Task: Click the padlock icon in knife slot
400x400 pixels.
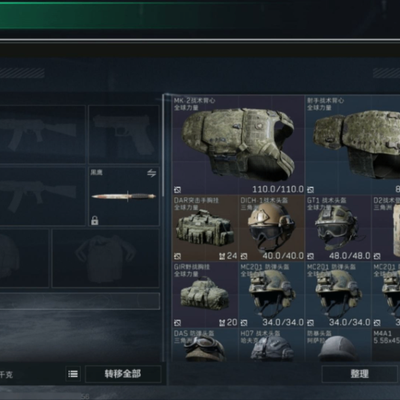Action: [x=95, y=220]
